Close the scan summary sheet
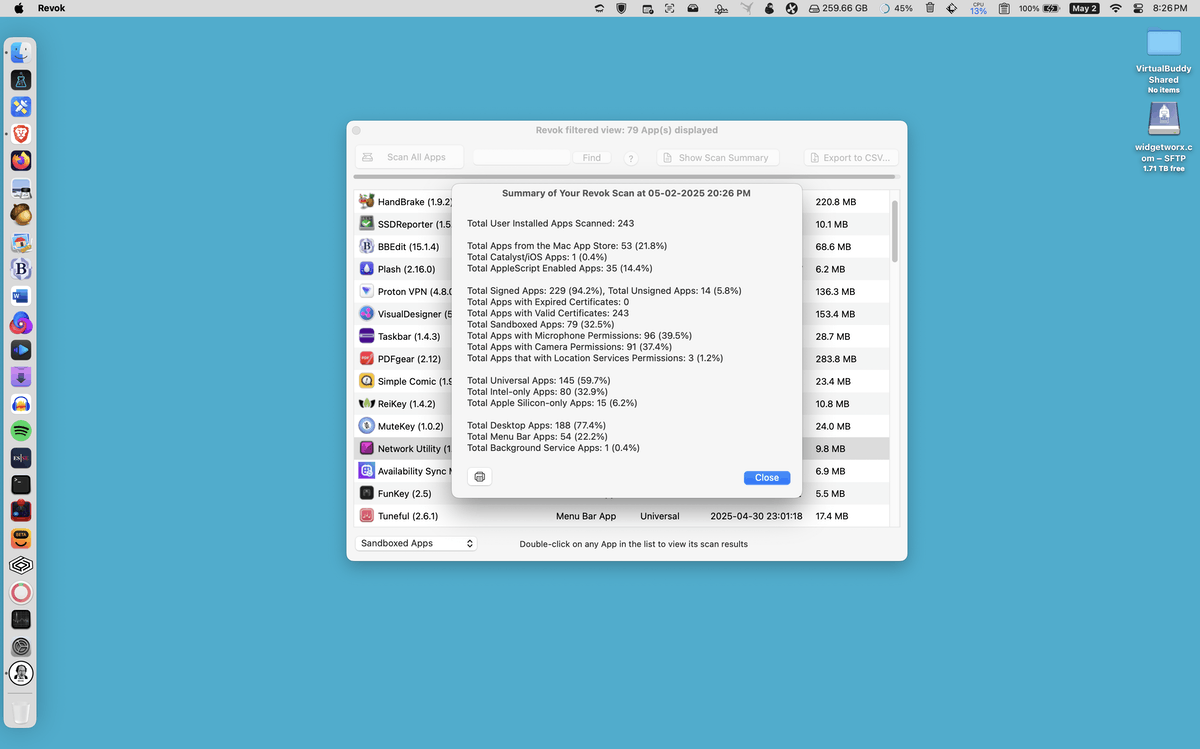This screenshot has width=1200, height=749. click(767, 478)
